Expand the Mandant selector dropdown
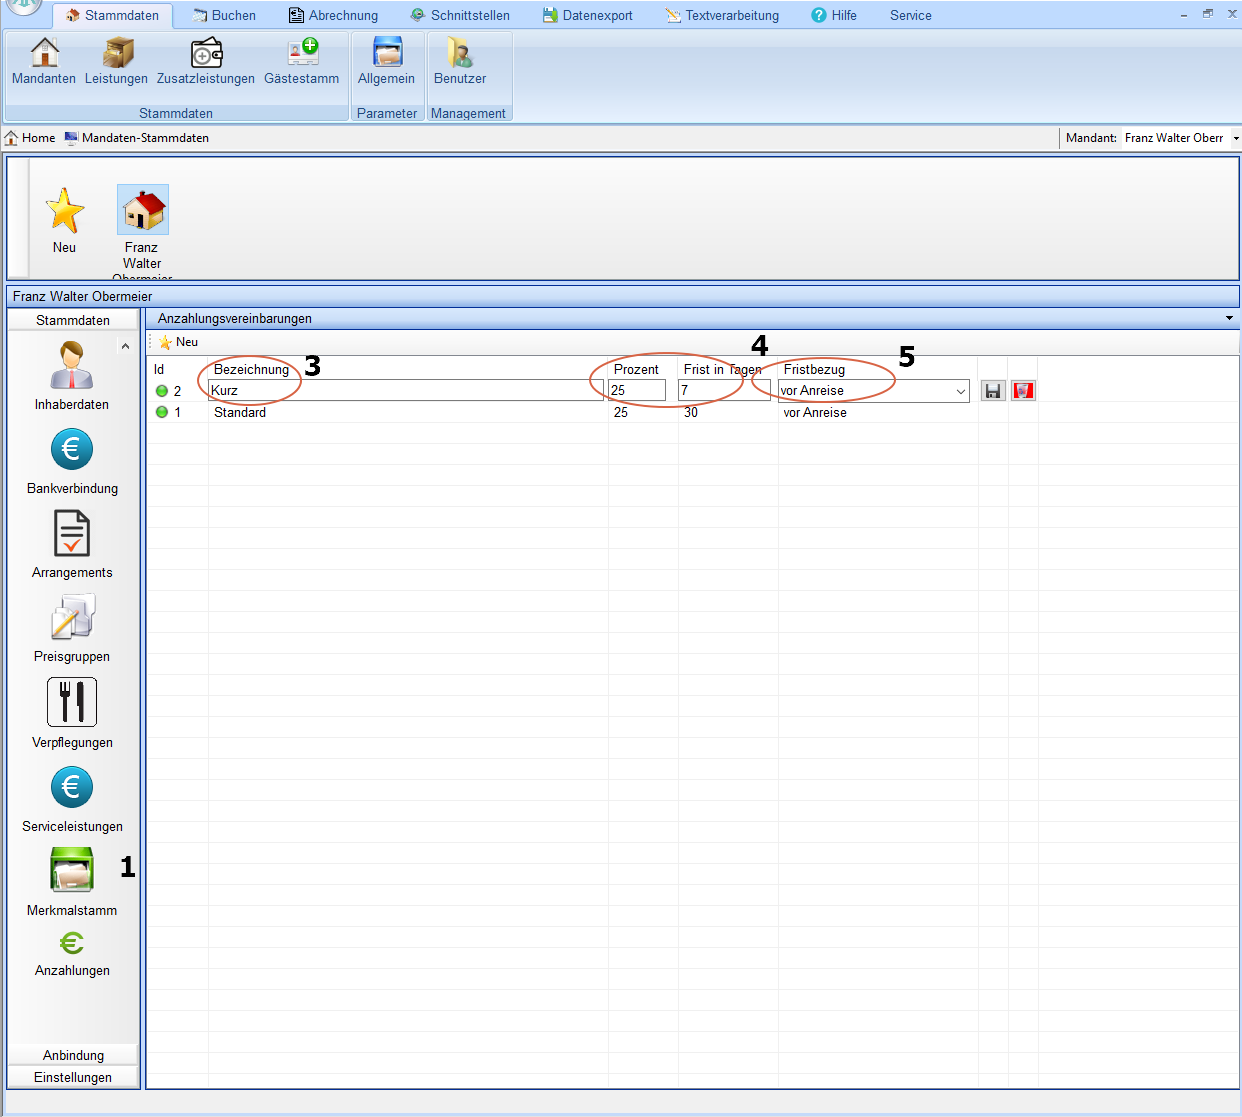Screen dimensions: 1242x1117 pyautogui.click(x=1236, y=138)
